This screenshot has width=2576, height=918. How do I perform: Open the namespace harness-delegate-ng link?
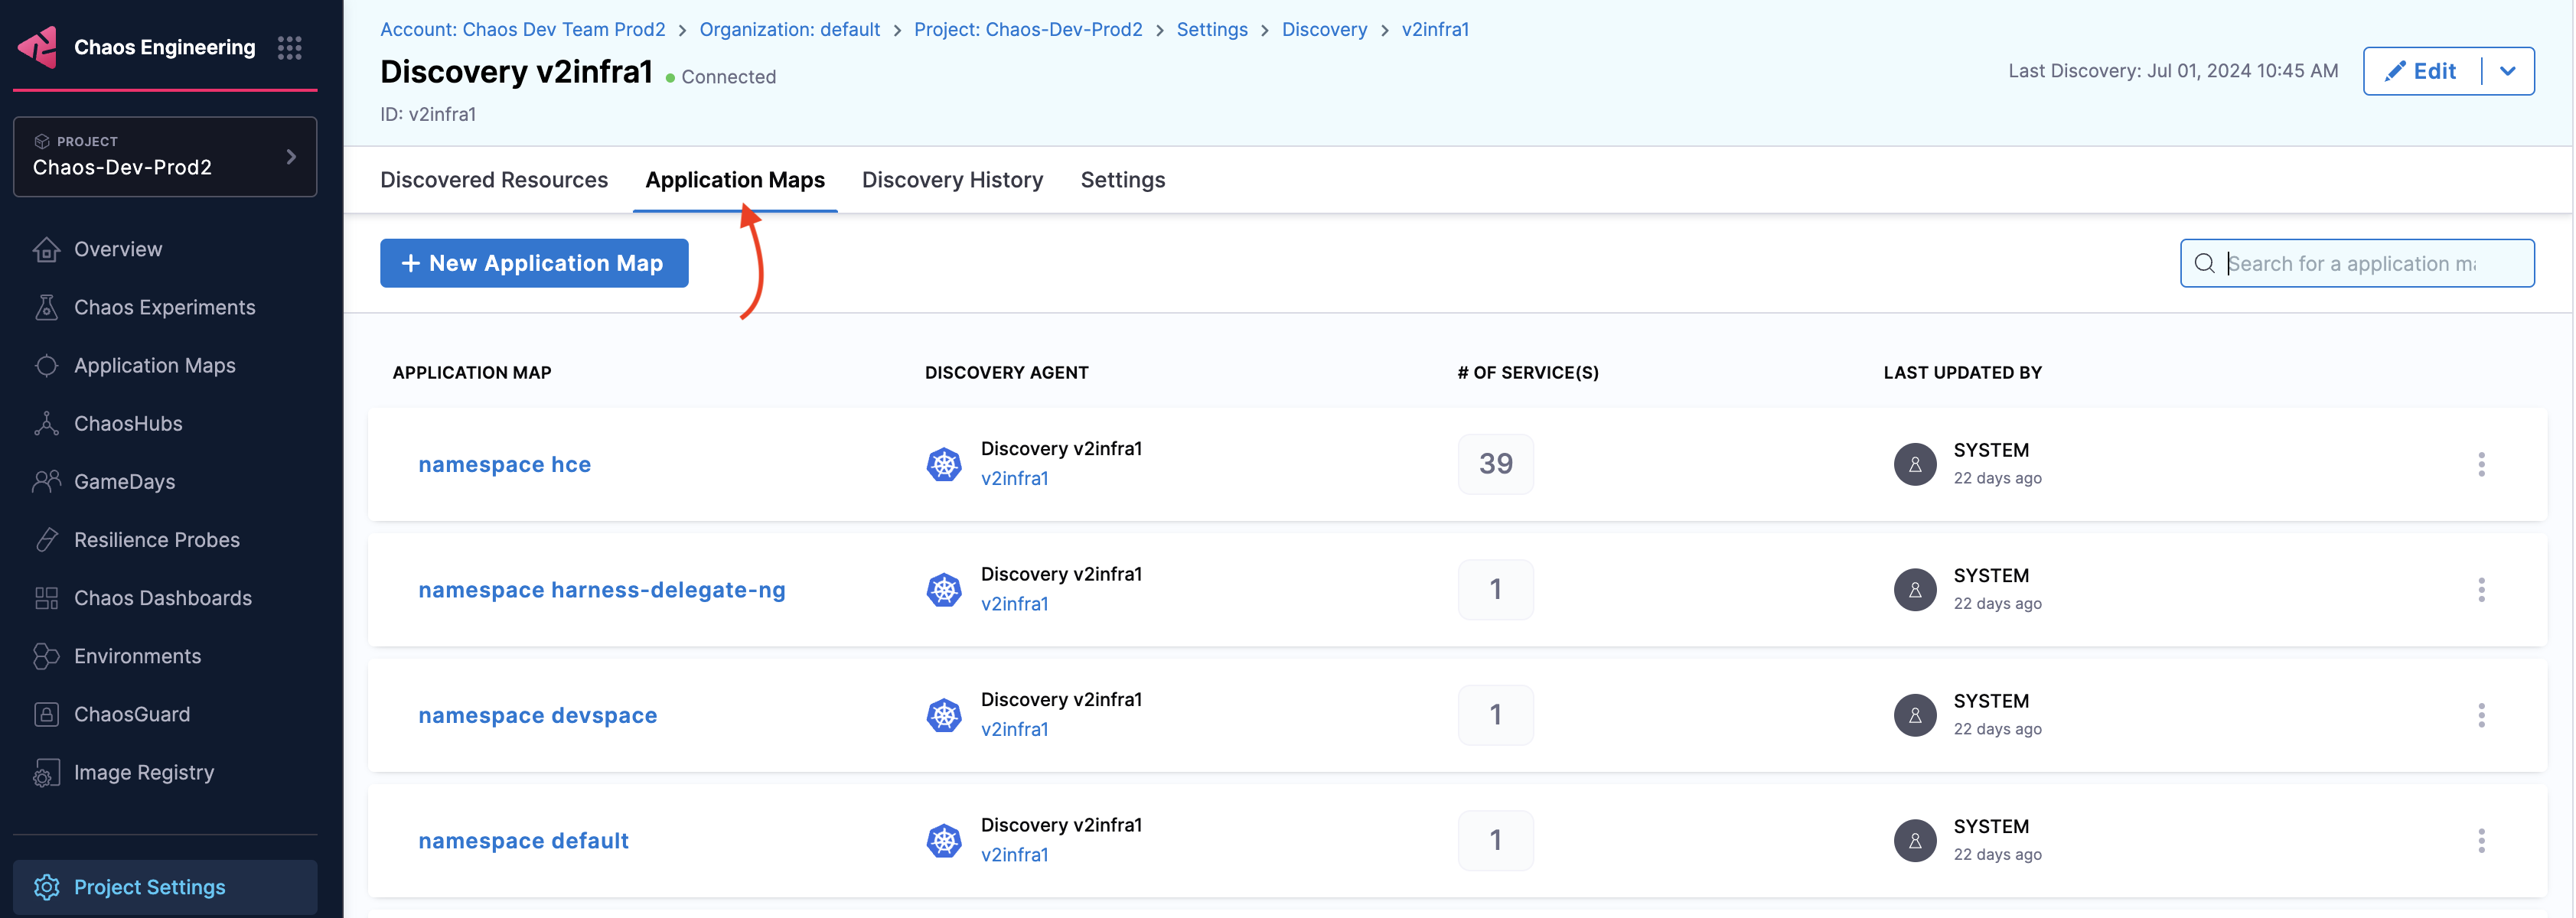[x=601, y=590]
